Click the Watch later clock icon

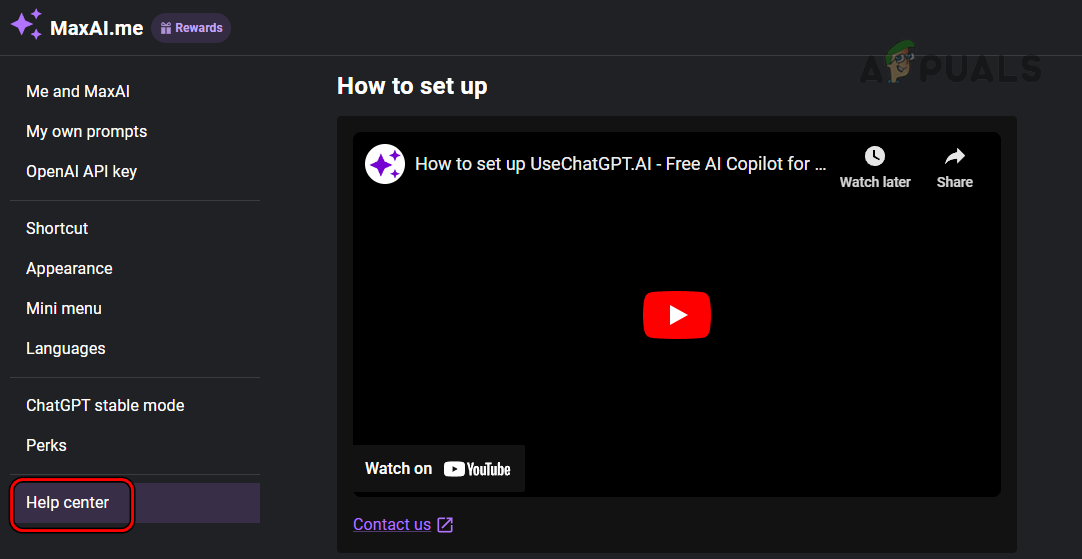pos(875,156)
